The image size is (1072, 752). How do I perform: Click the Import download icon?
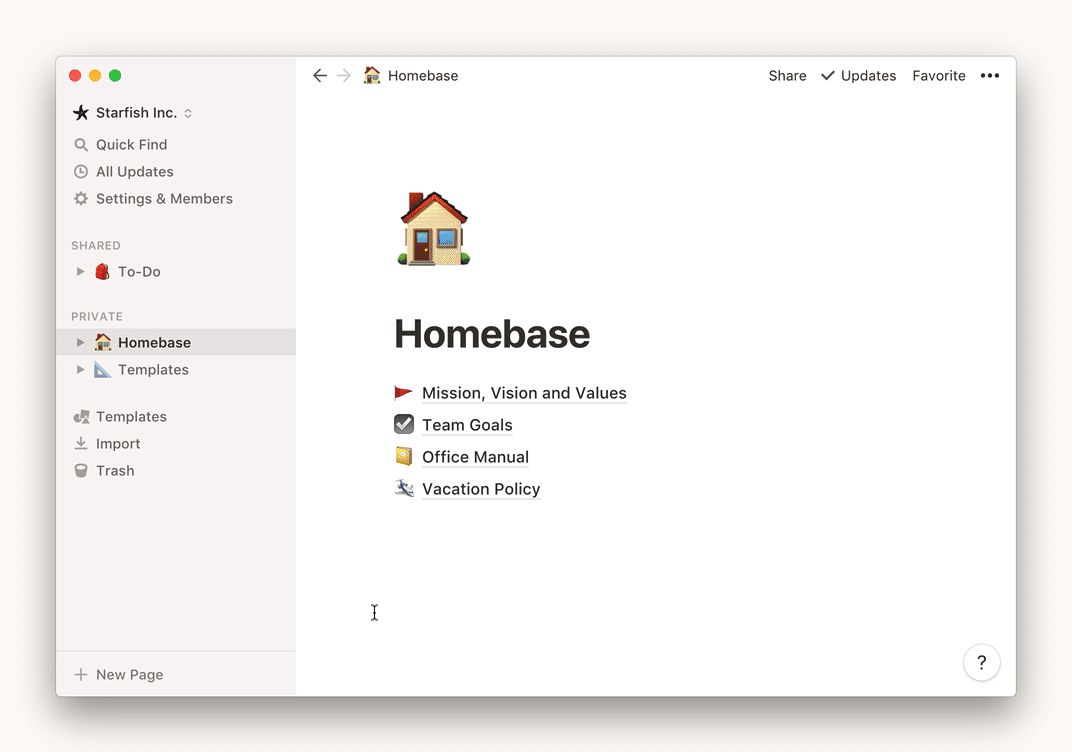(81, 444)
